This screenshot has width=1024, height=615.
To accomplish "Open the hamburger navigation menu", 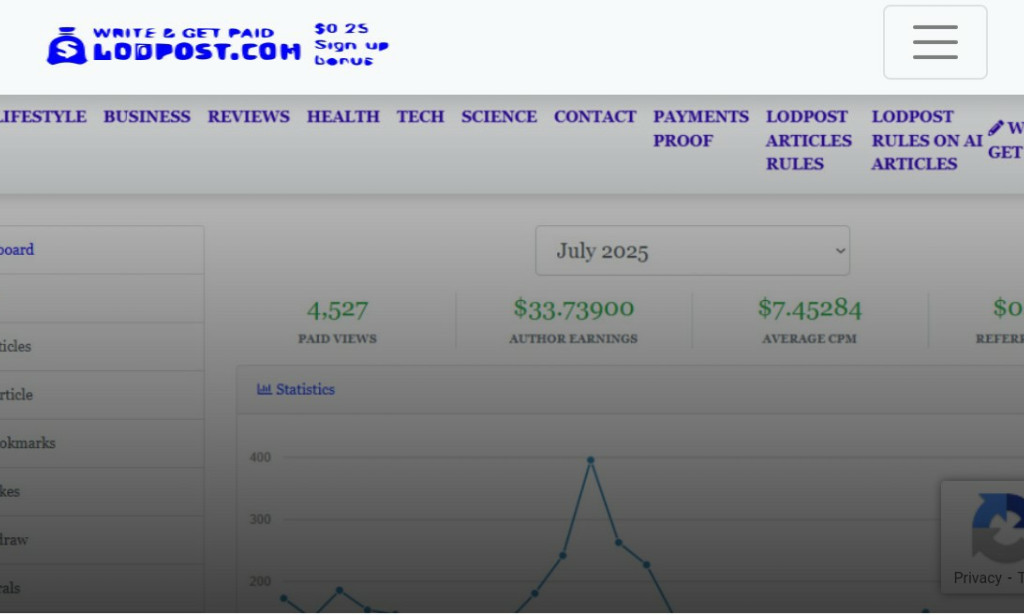I will 934,42.
